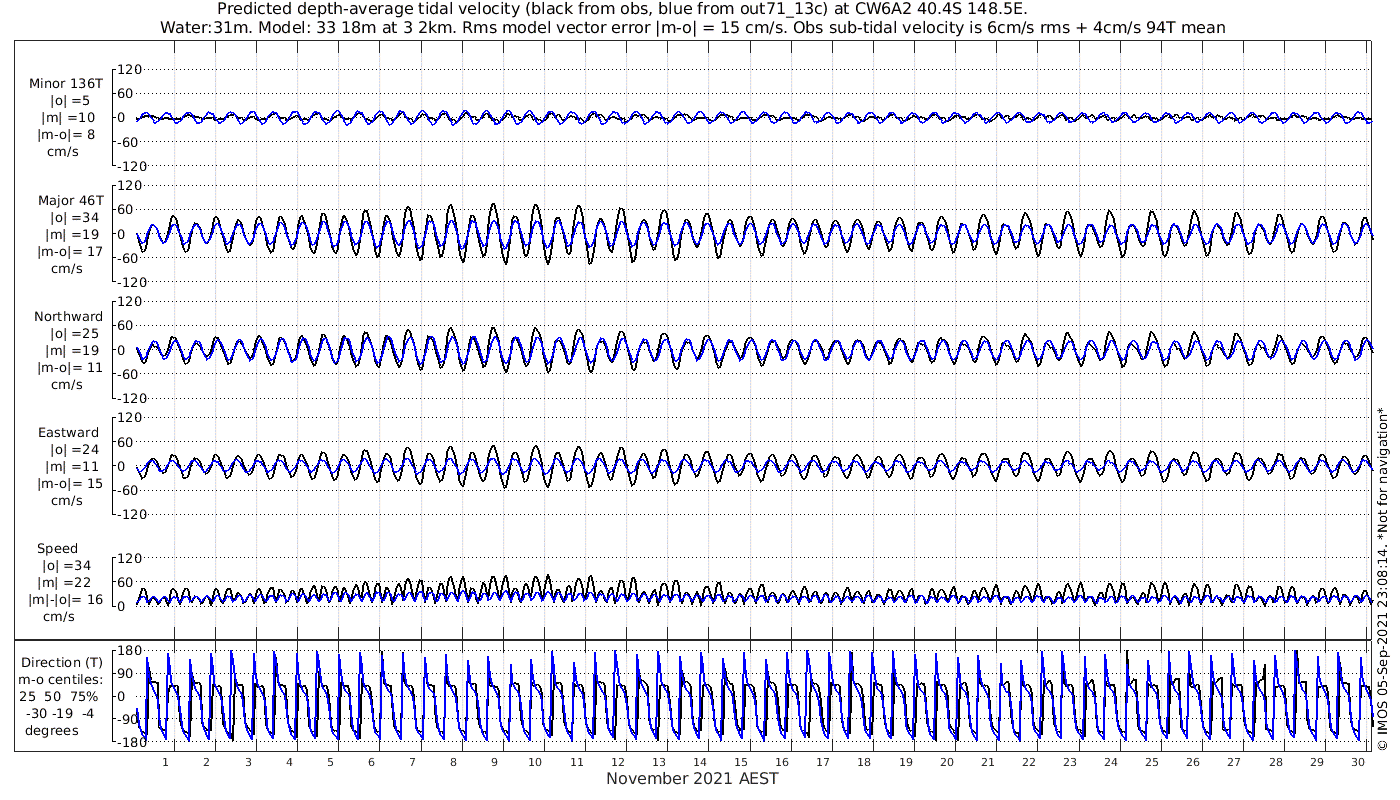
Task: Select the 'Speed' panel label
Action: point(58,549)
